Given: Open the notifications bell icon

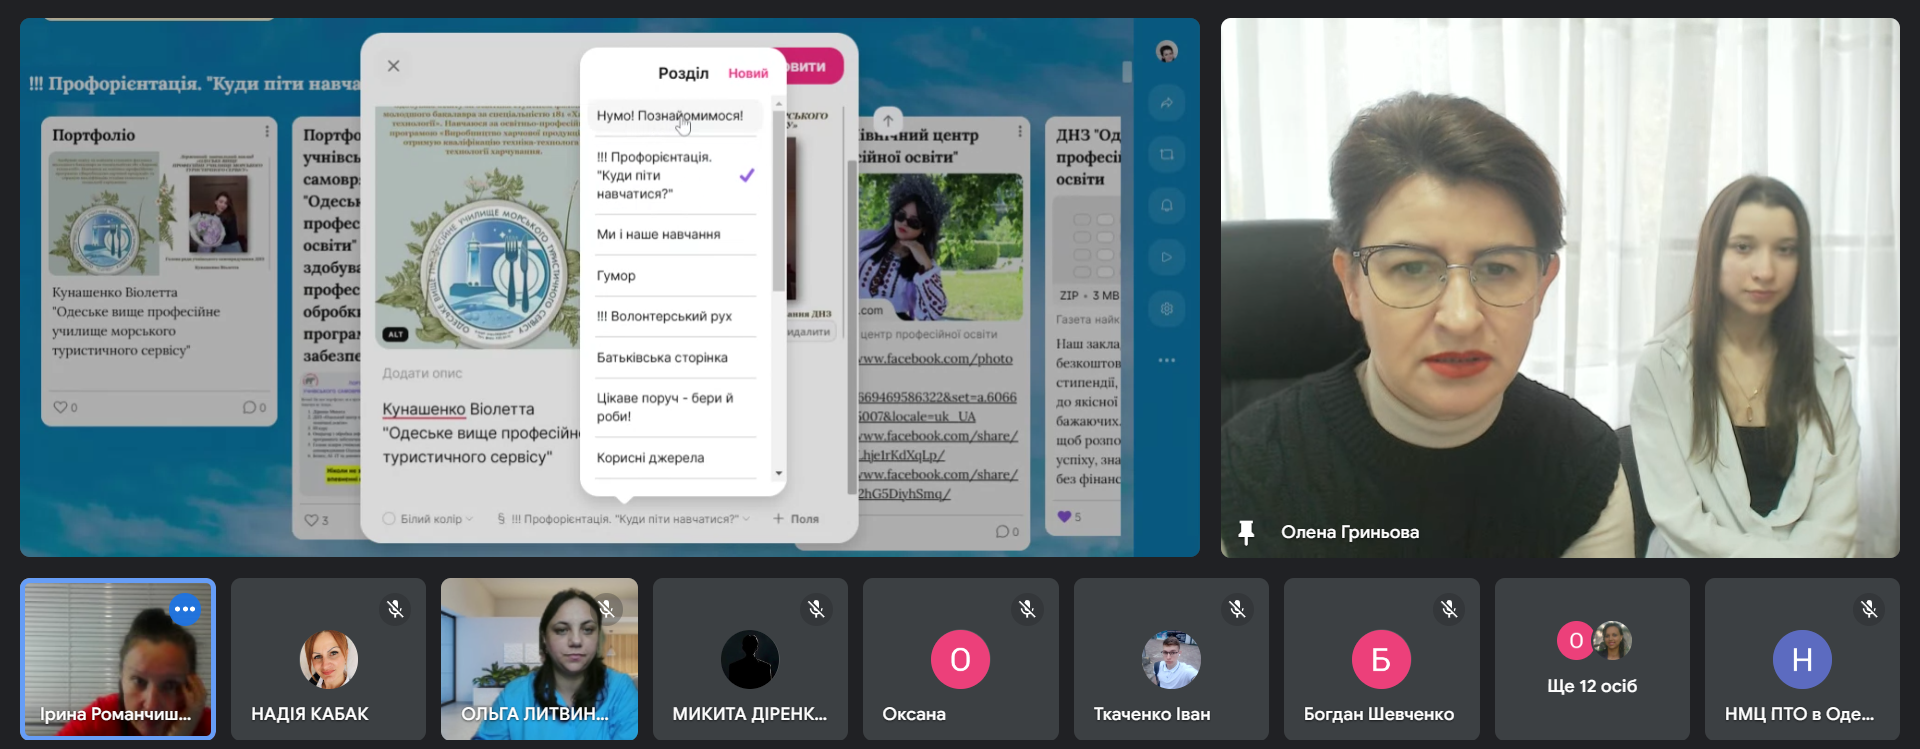Looking at the screenshot, I should 1166,206.
